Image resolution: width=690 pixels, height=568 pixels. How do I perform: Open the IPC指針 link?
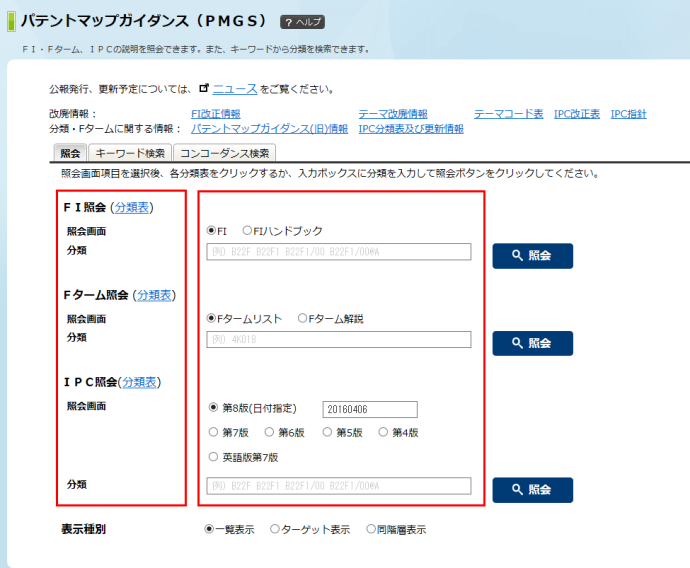(628, 114)
